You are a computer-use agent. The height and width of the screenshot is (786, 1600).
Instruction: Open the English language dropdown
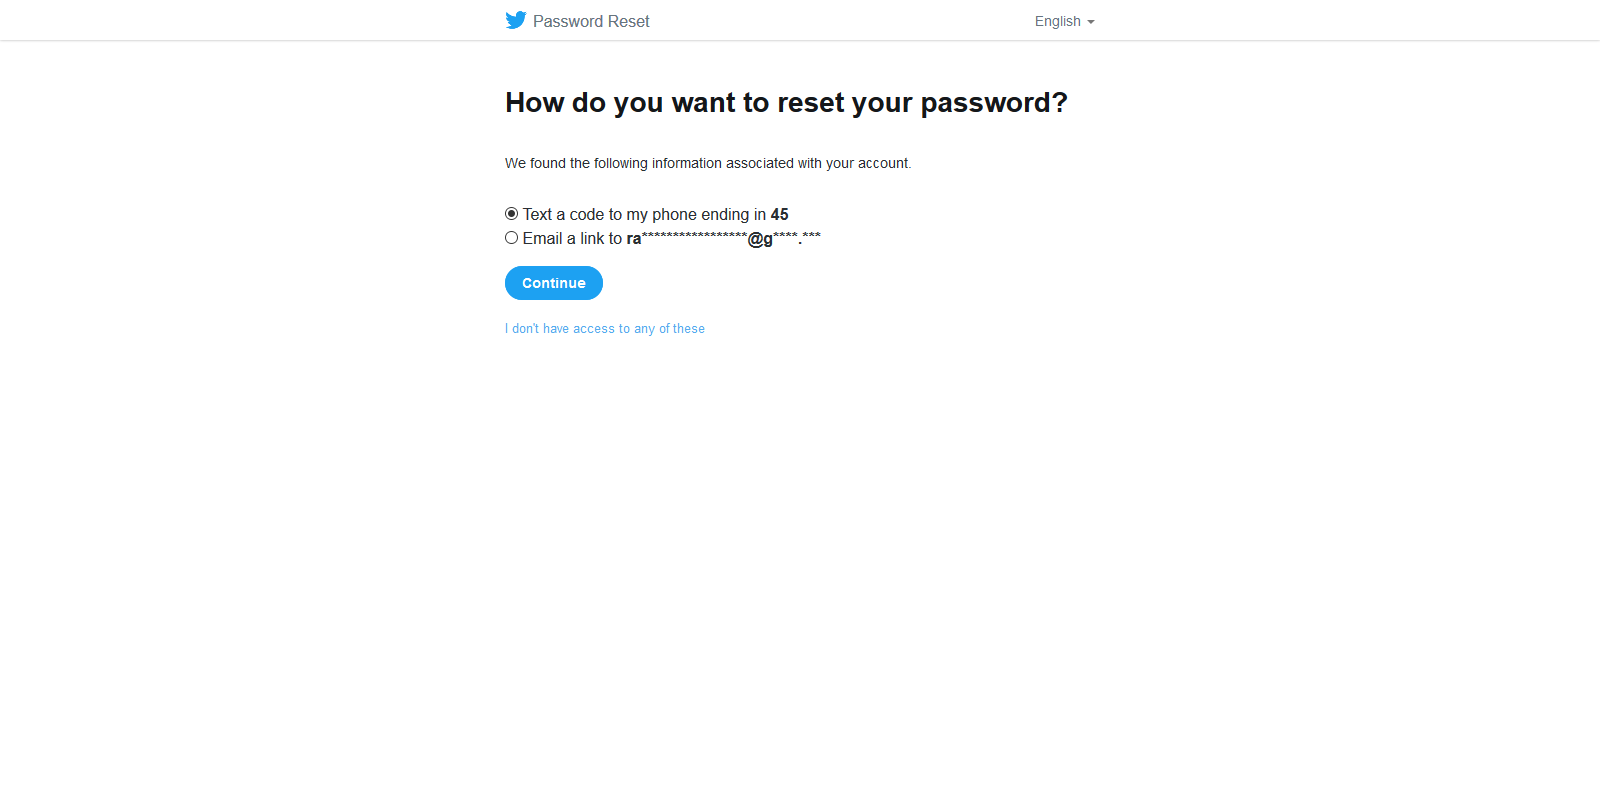[1064, 21]
